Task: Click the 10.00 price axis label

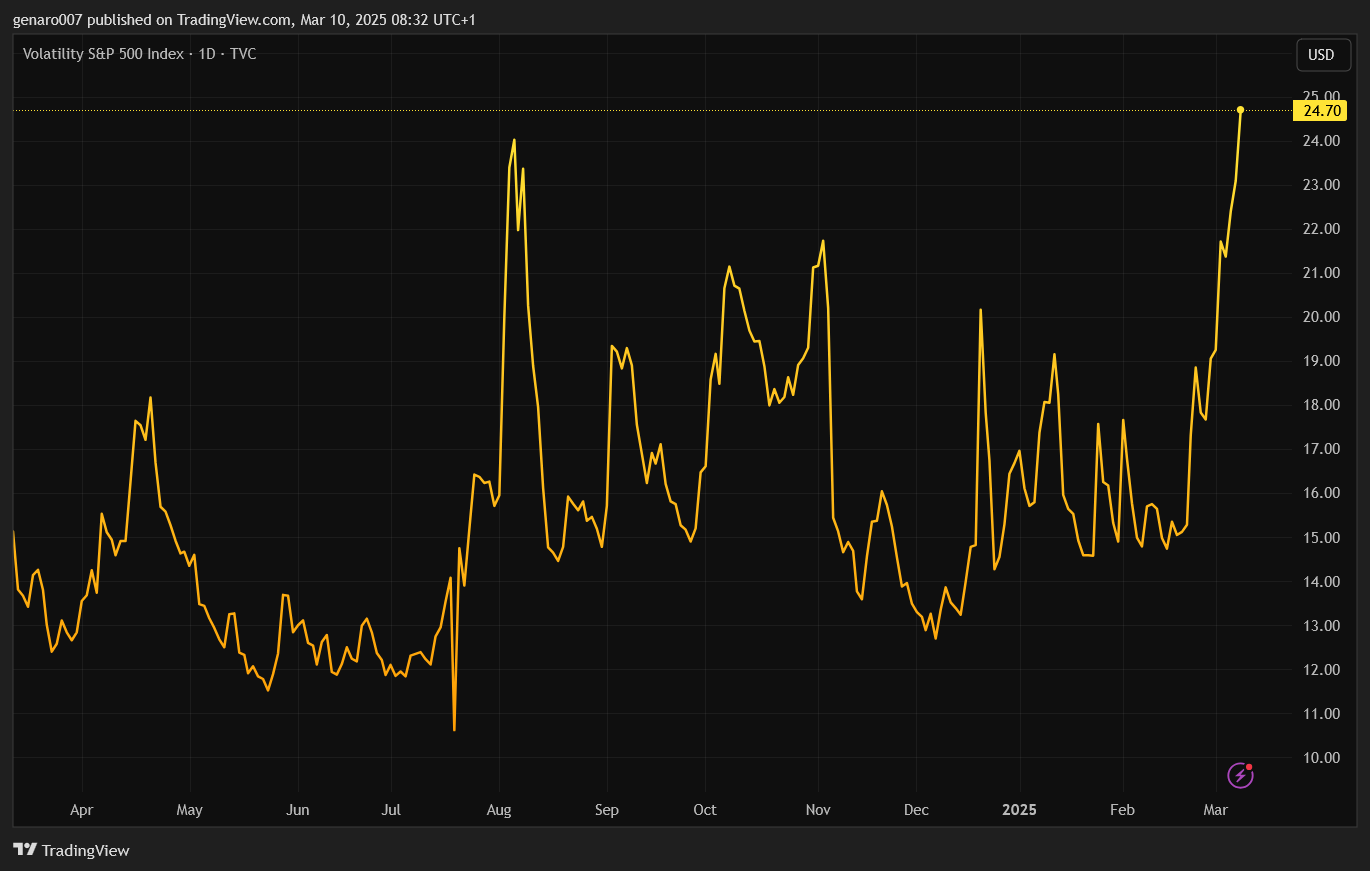Action: (1320, 758)
